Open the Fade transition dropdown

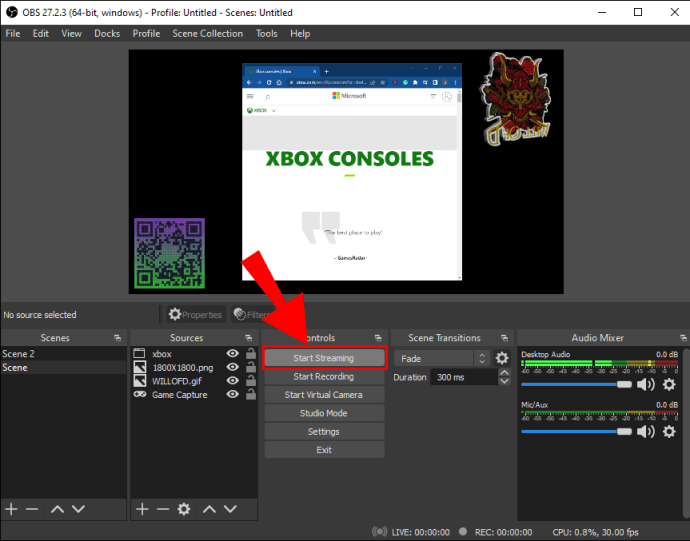tap(442, 358)
